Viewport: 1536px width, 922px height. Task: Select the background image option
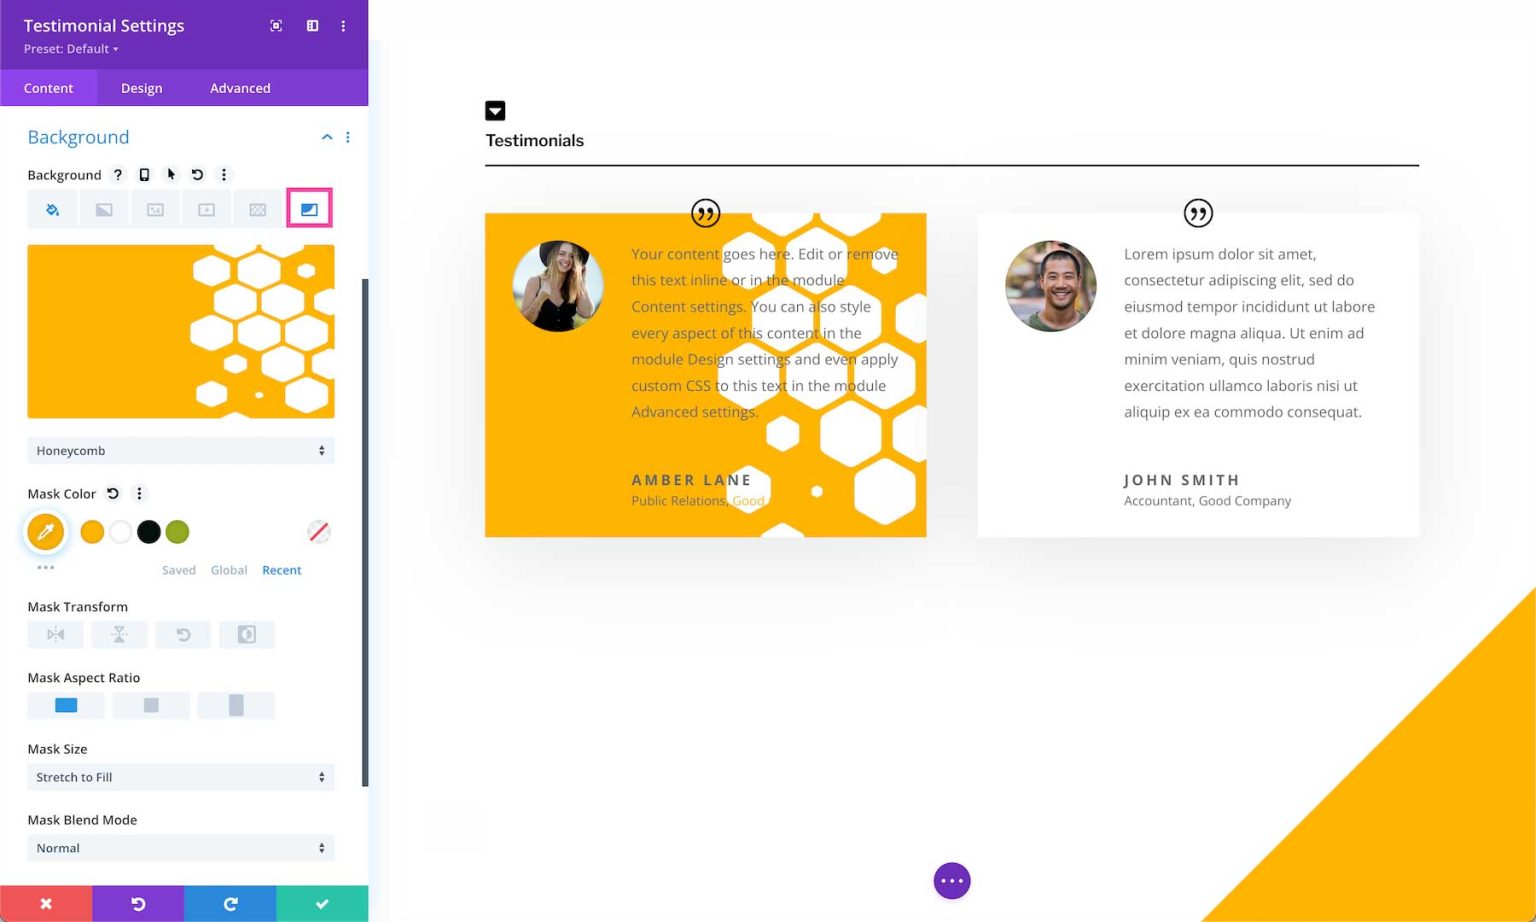pos(155,208)
